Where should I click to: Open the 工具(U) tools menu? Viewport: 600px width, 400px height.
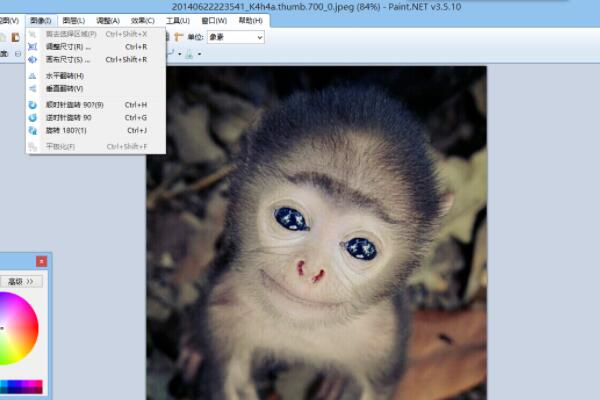(x=178, y=21)
